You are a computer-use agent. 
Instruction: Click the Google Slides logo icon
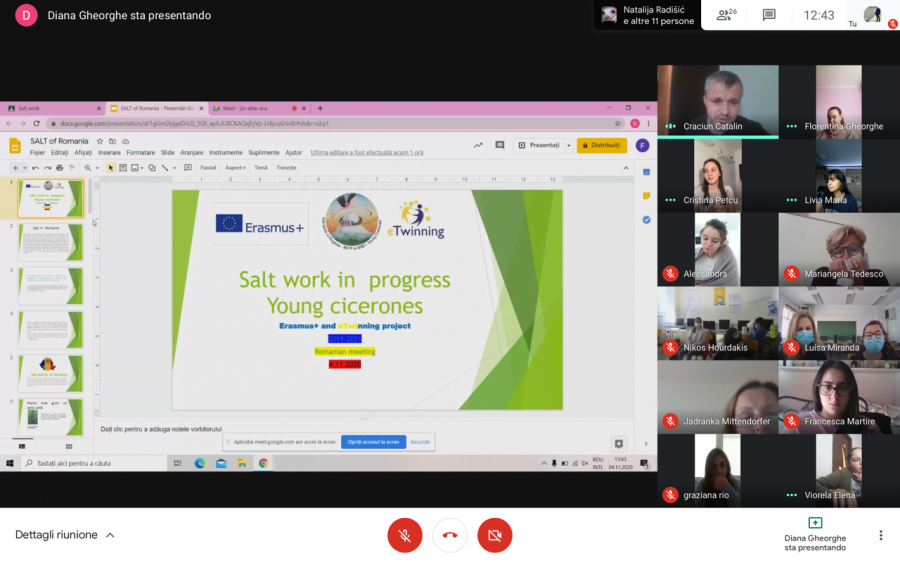[15, 146]
